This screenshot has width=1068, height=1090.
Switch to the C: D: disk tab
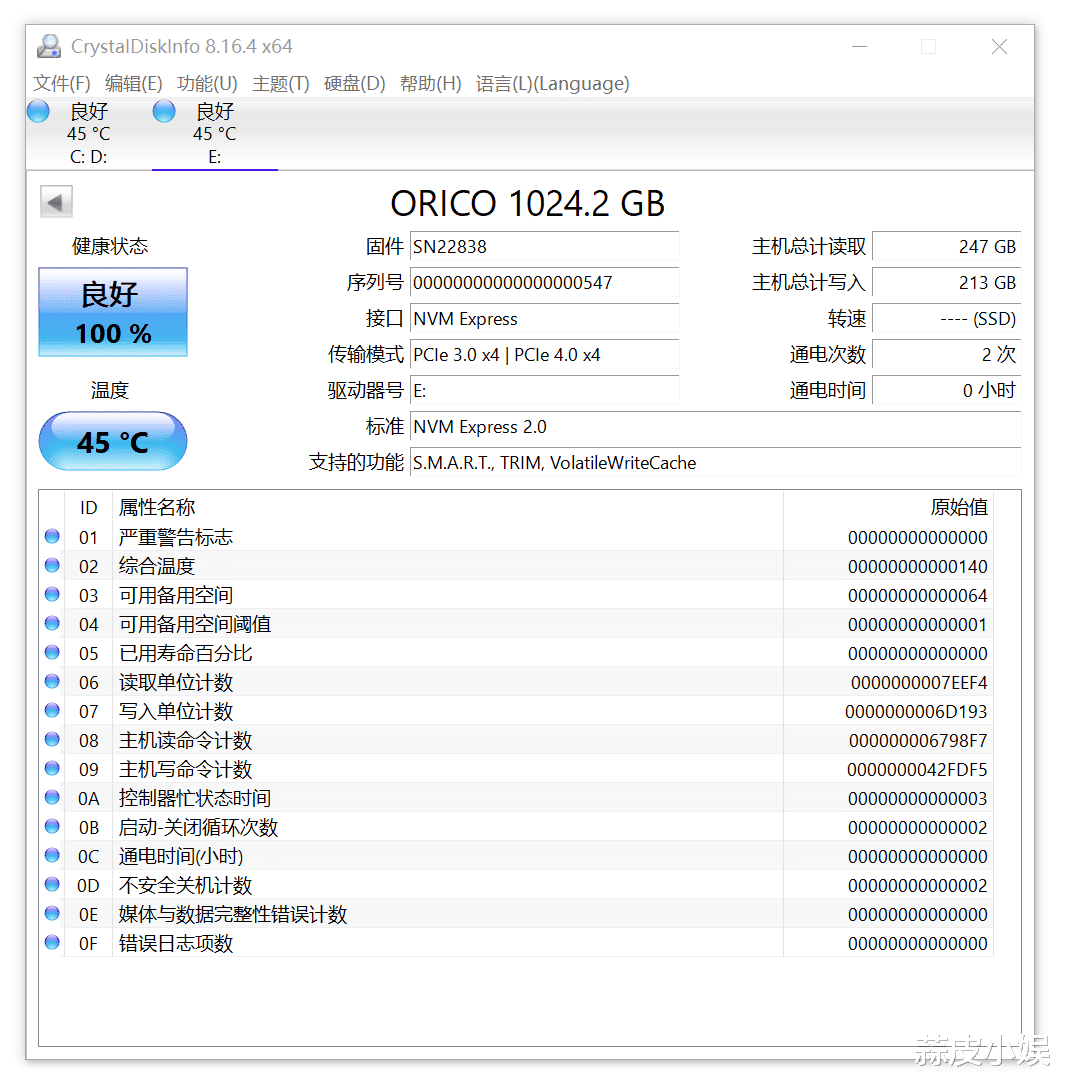click(x=88, y=133)
